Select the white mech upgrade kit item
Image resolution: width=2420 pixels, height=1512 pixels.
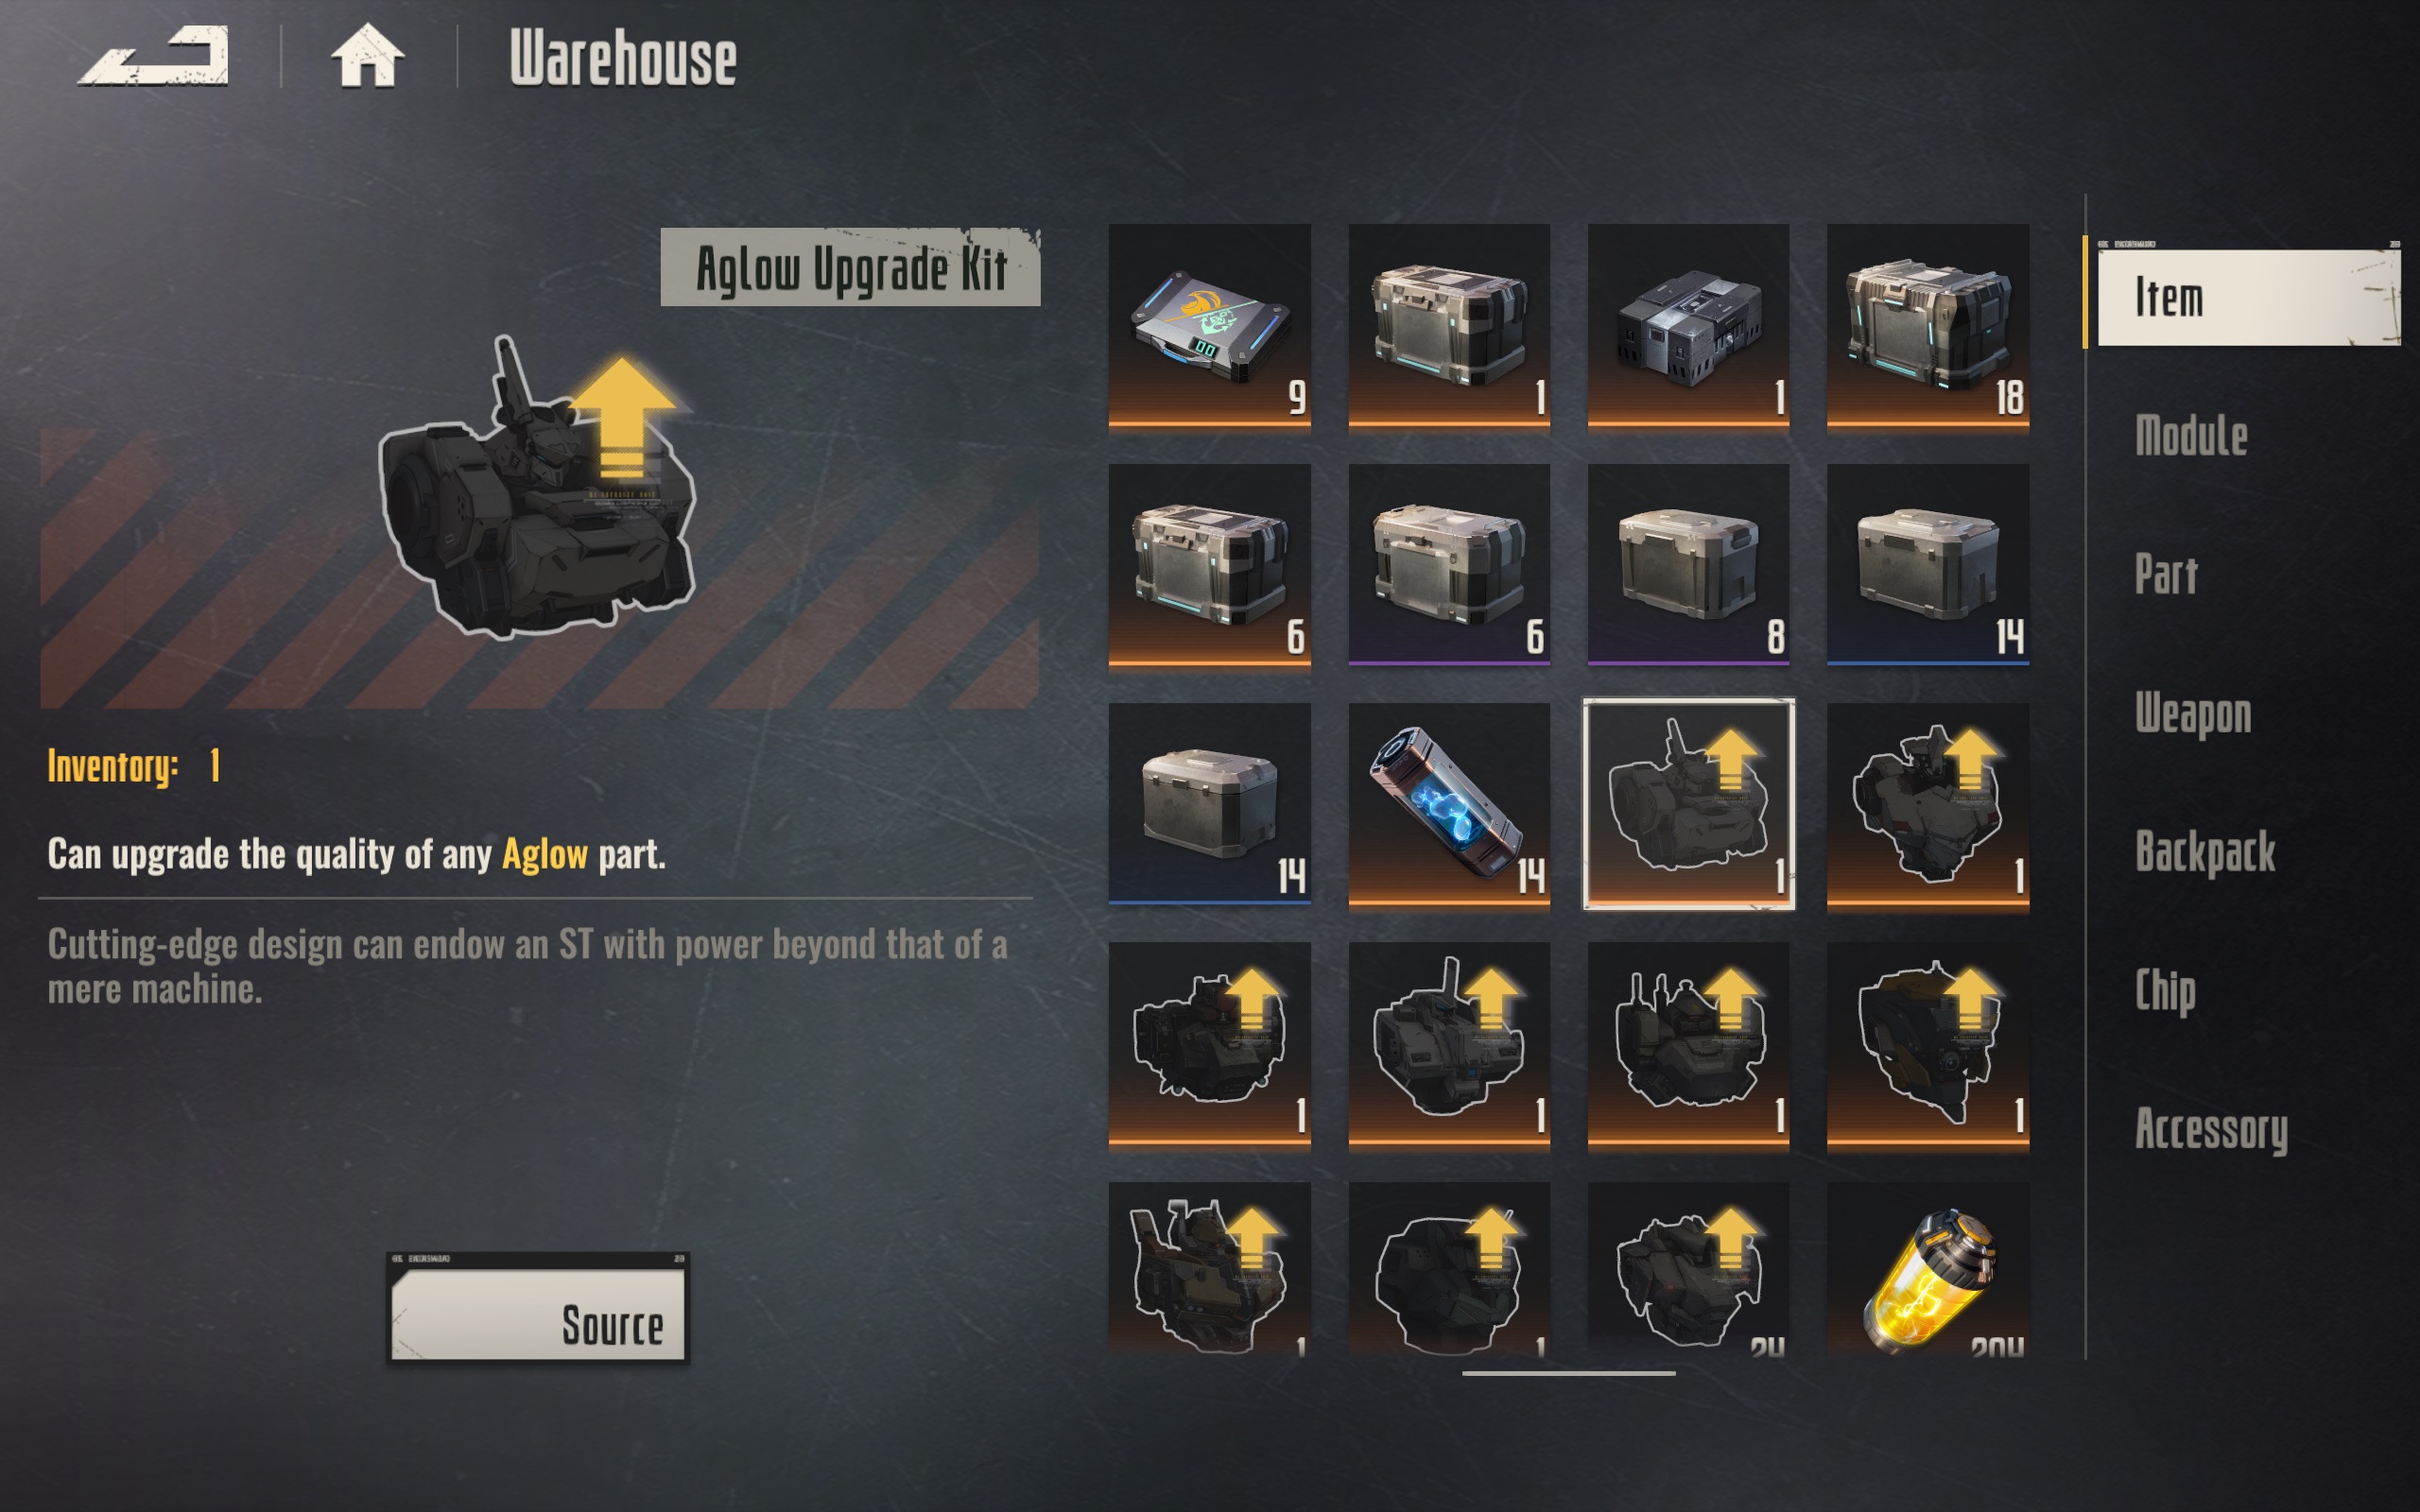click(x=1928, y=807)
